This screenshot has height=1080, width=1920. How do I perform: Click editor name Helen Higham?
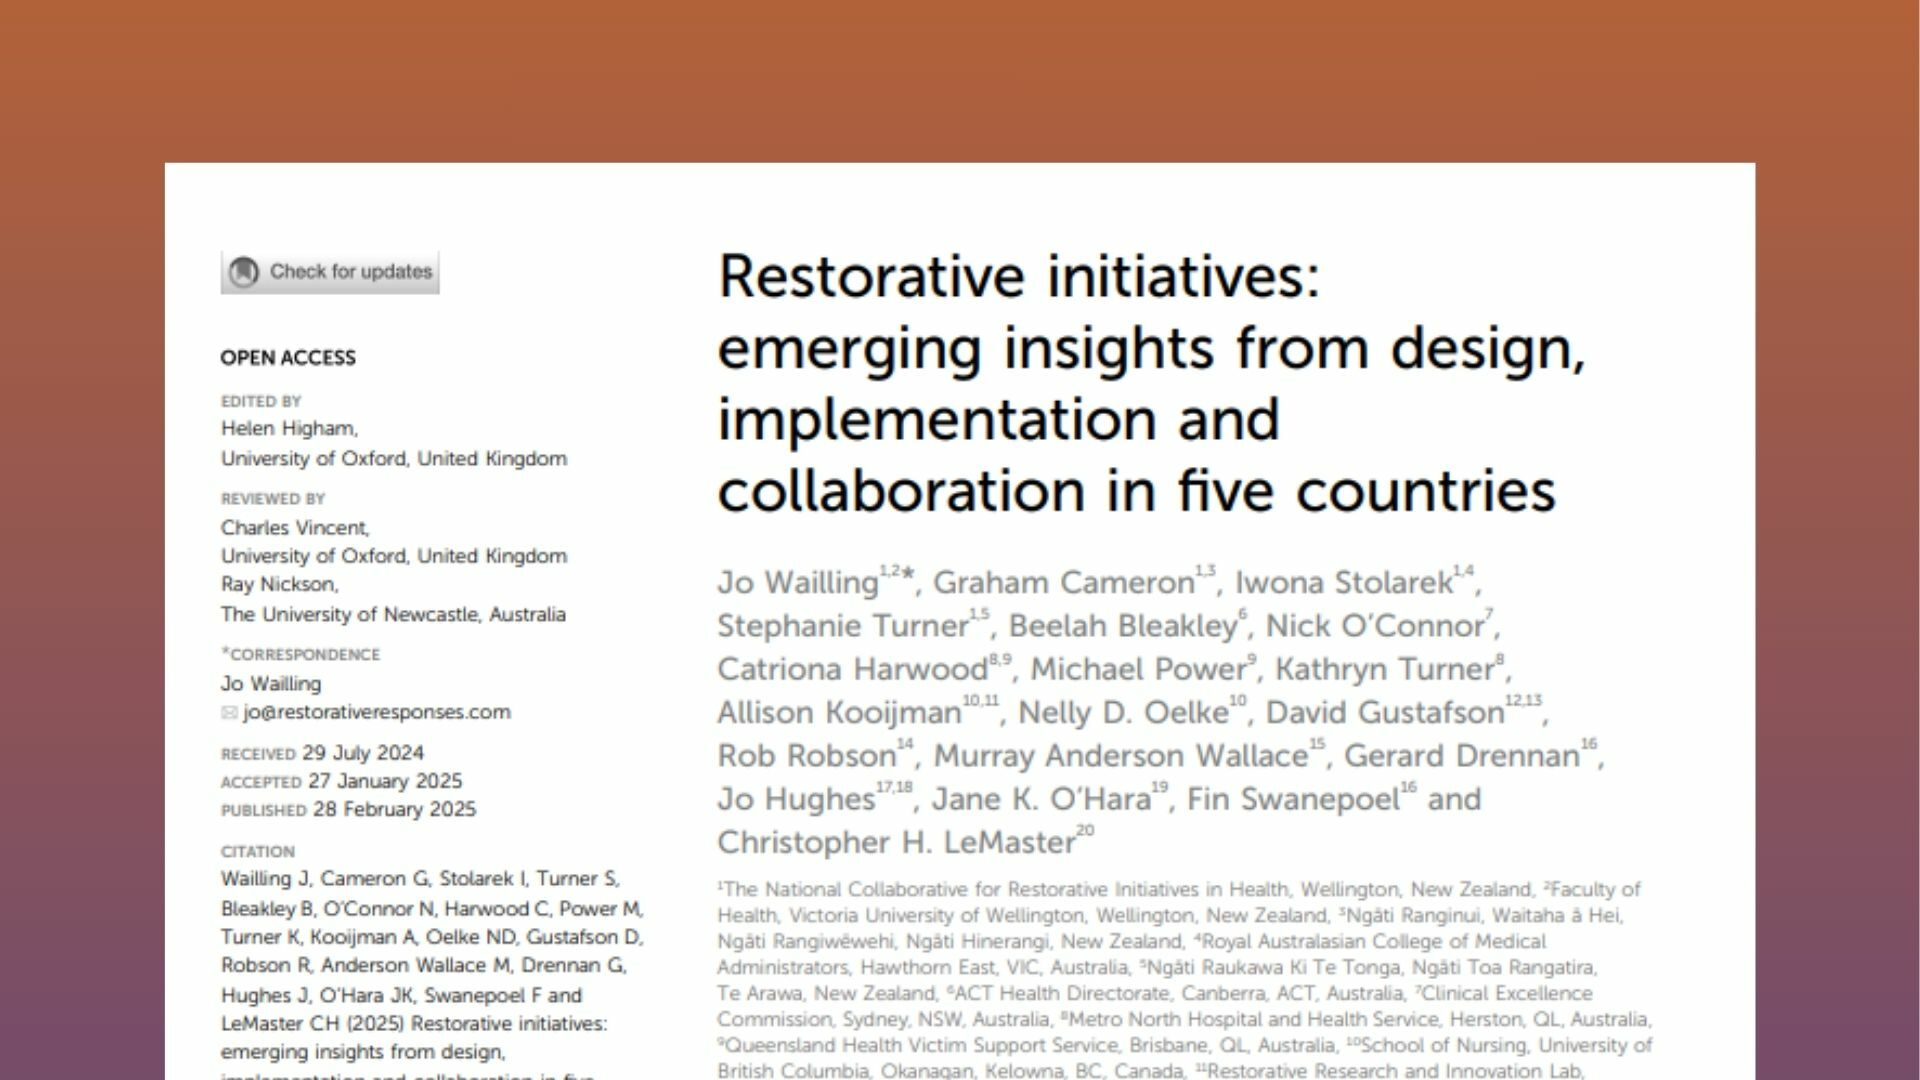click(289, 429)
